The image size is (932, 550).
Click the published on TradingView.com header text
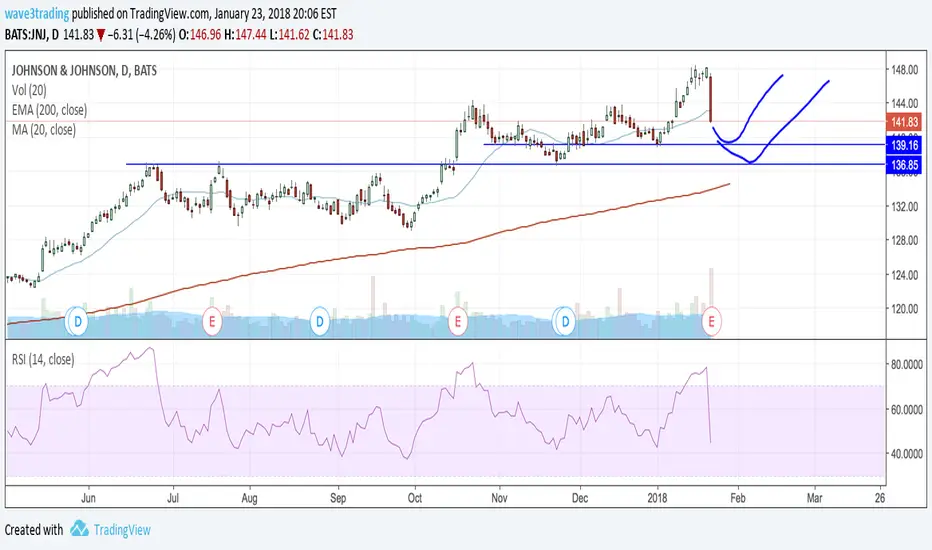tap(141, 13)
